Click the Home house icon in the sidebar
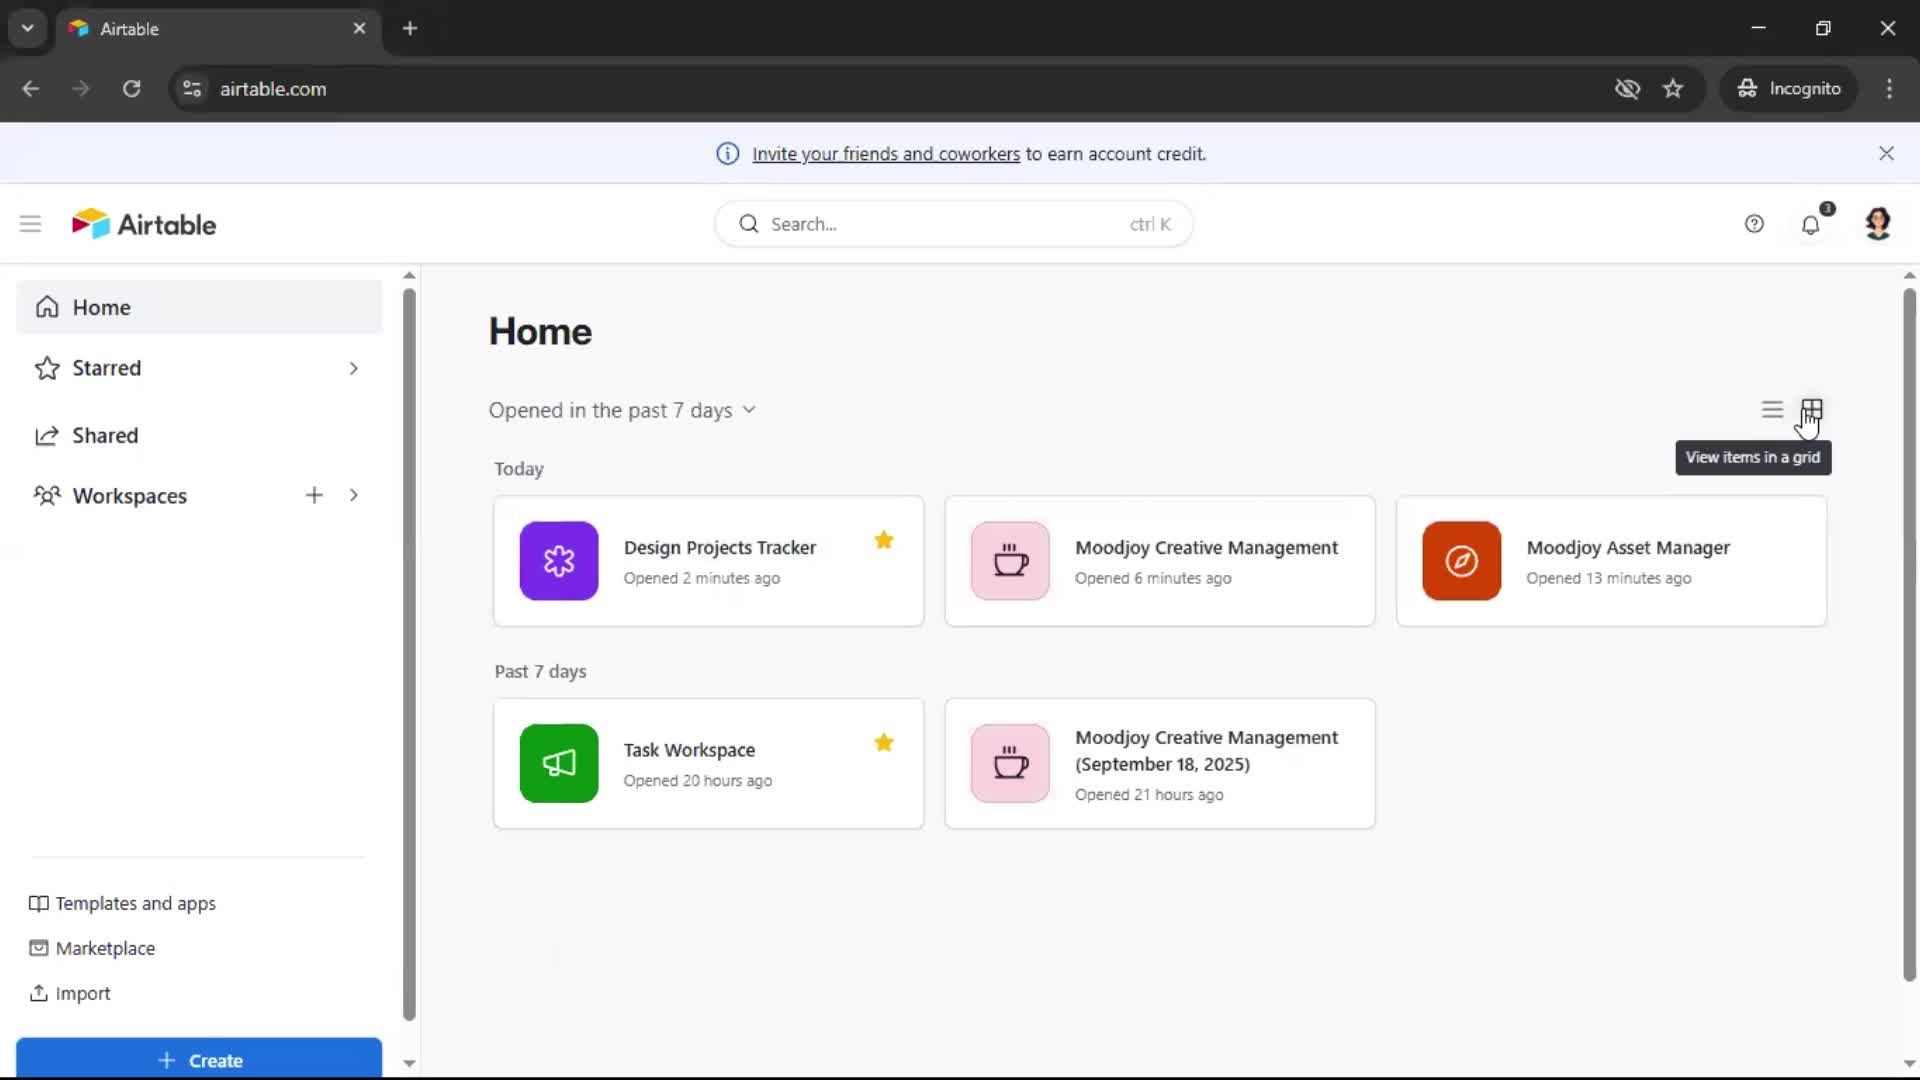Viewport: 1920px width, 1080px height. pyautogui.click(x=47, y=307)
